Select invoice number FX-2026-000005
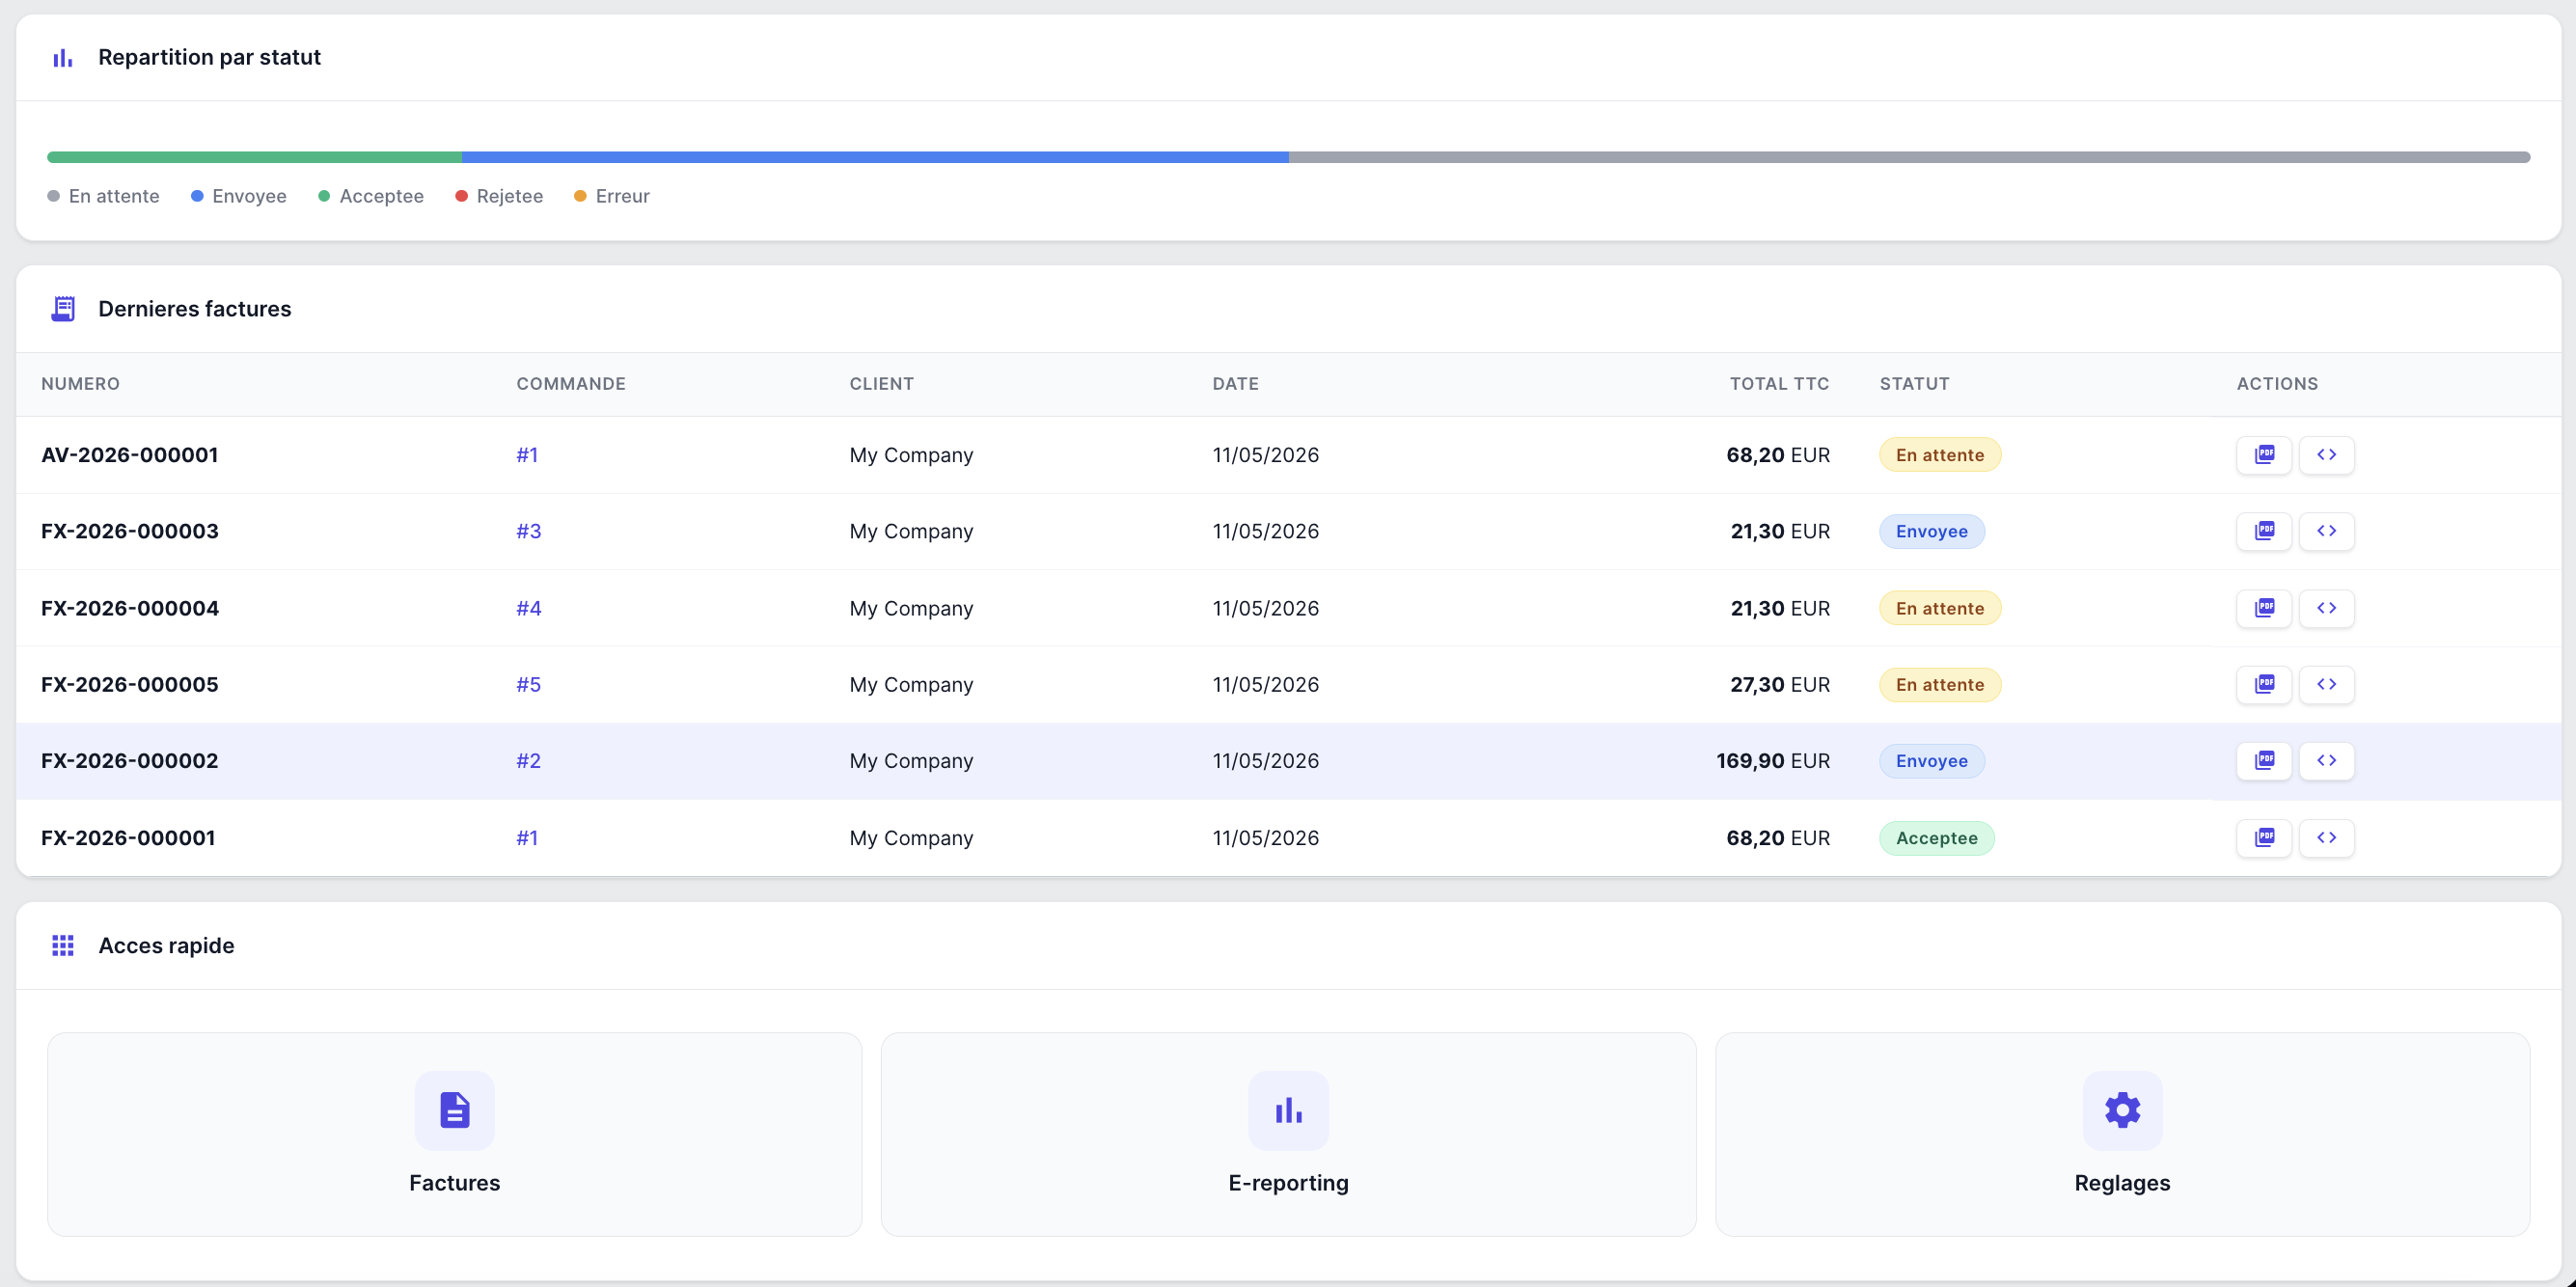 click(129, 684)
